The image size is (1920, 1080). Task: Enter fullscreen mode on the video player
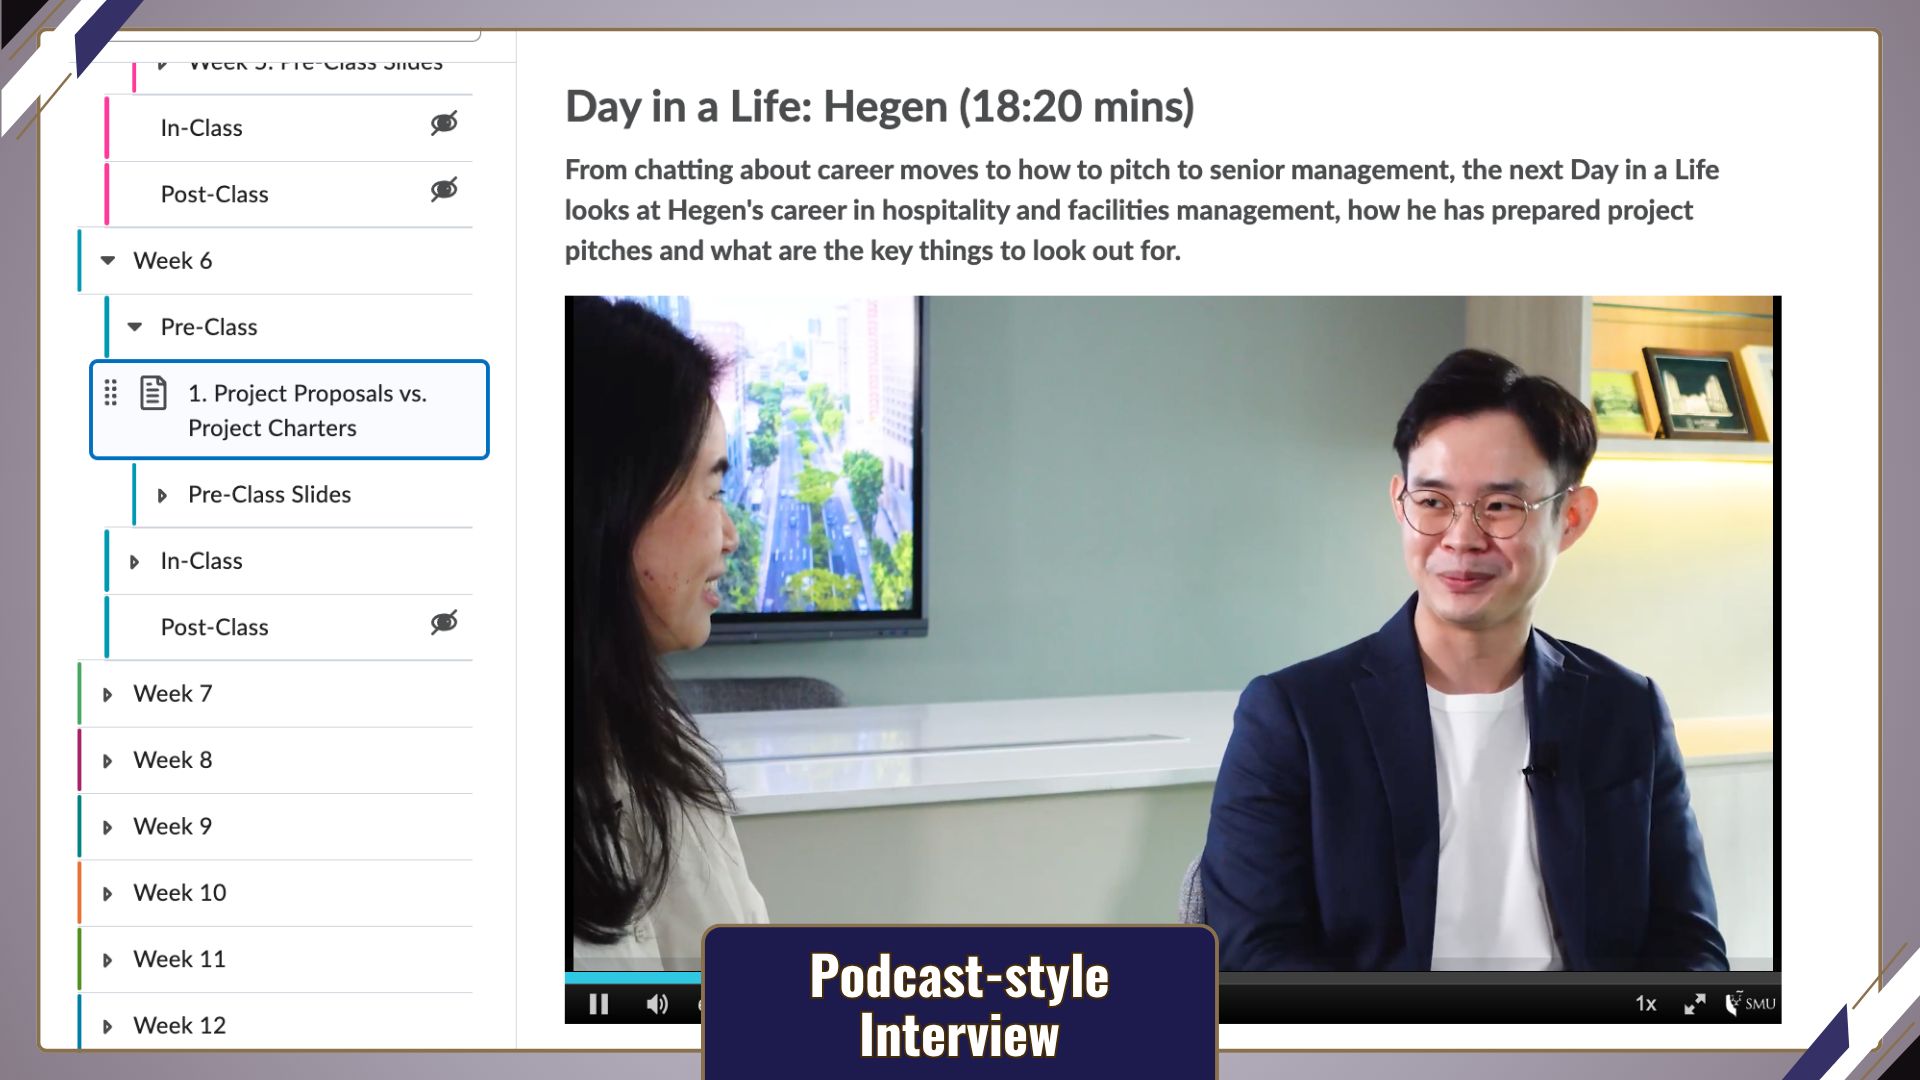[1694, 1003]
